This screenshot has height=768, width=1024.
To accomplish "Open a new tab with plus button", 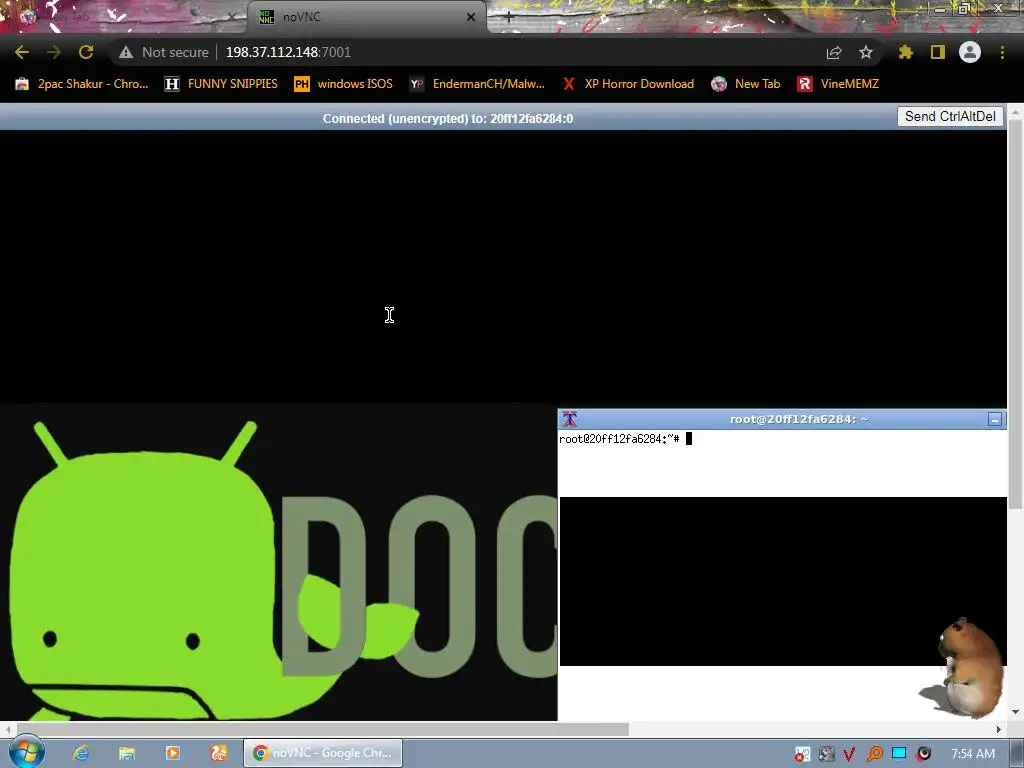I will 509,18.
